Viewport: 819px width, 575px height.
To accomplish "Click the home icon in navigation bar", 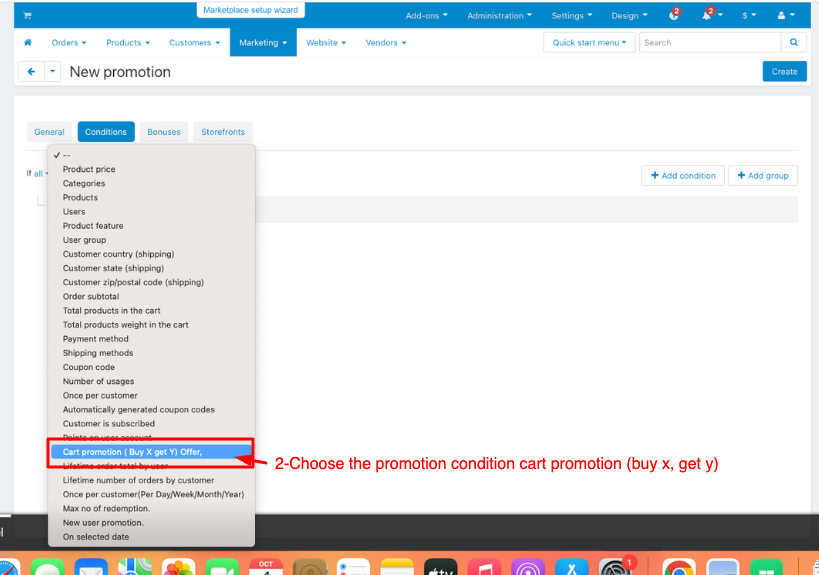I will (x=27, y=43).
